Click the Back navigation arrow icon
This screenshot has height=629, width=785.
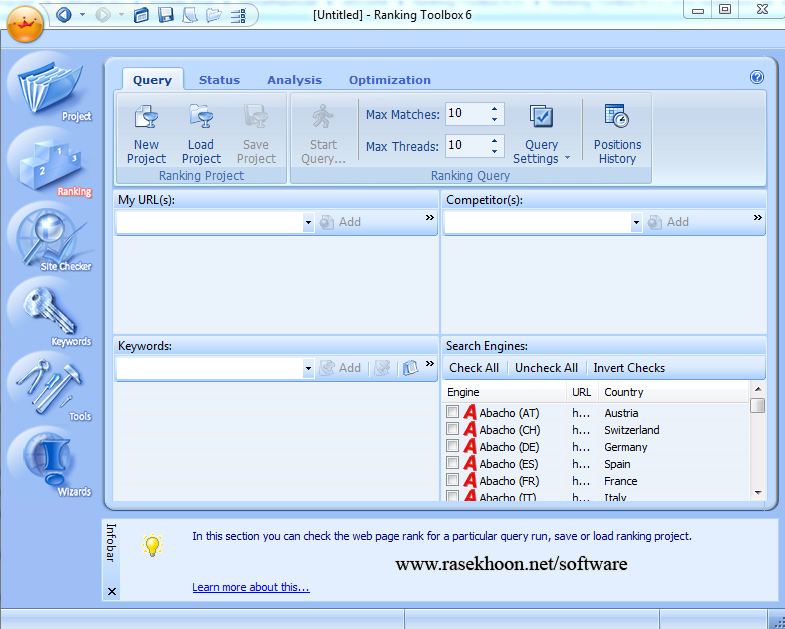coord(64,15)
